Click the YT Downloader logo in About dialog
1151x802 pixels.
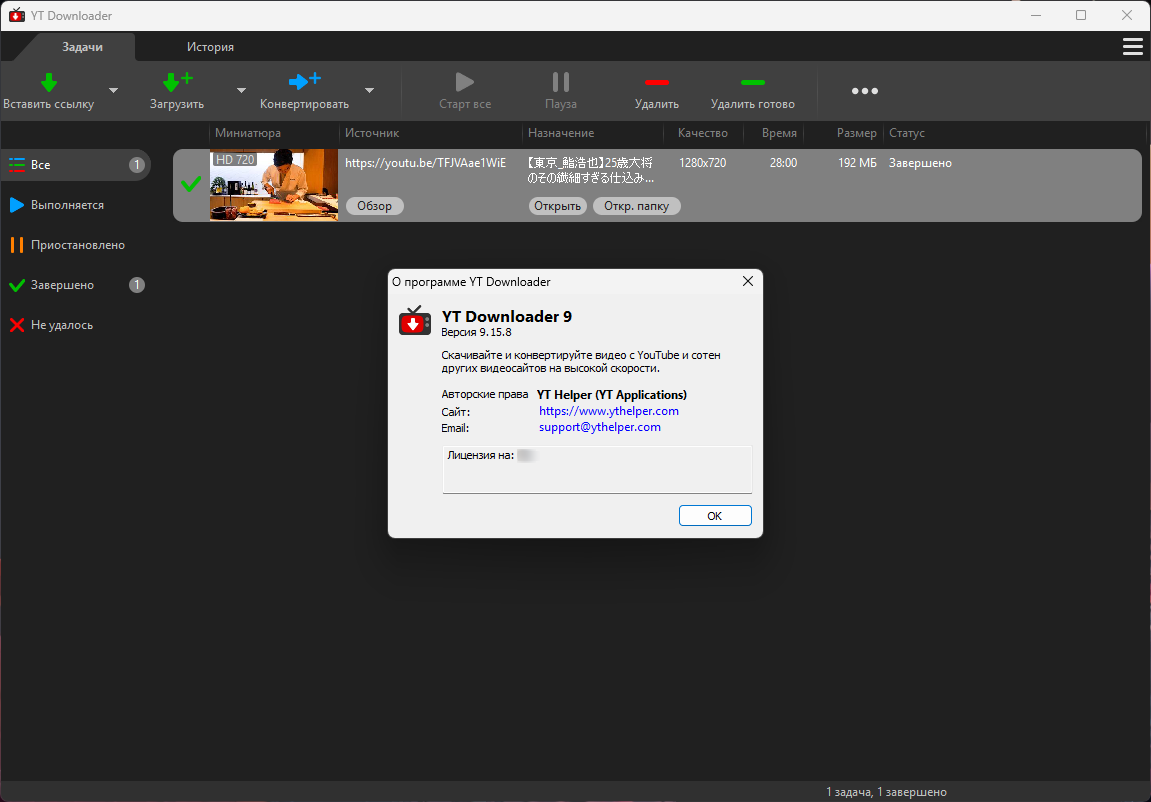click(x=415, y=321)
